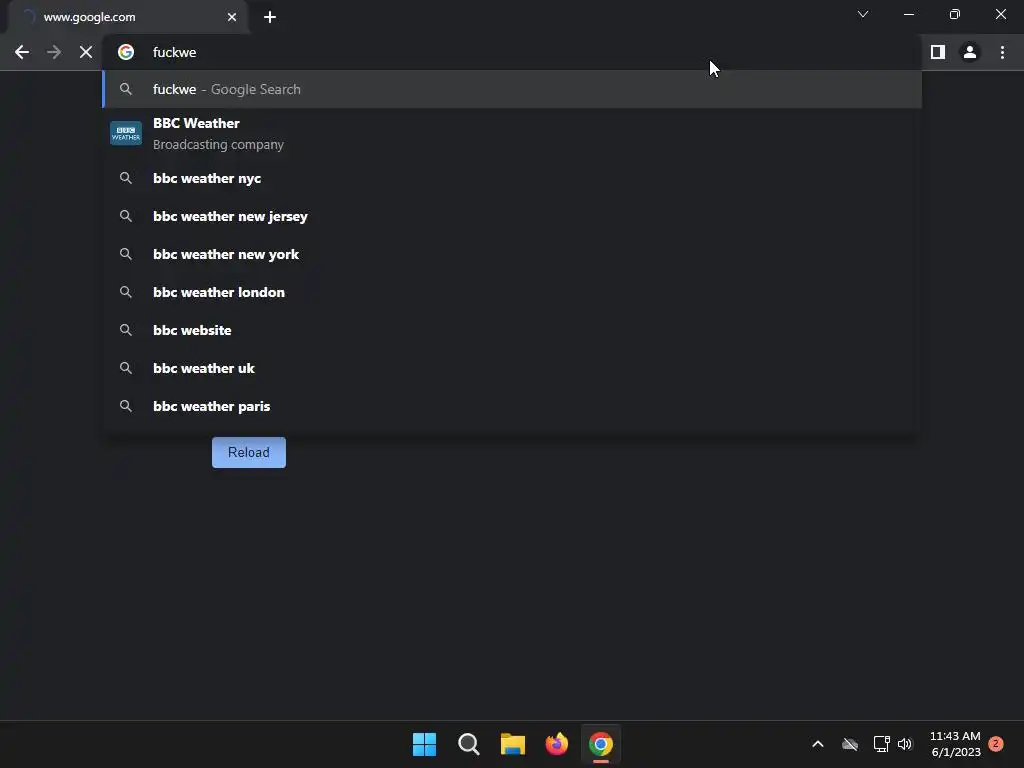Click the Google icon in address bar
The image size is (1024, 768).
[126, 52]
